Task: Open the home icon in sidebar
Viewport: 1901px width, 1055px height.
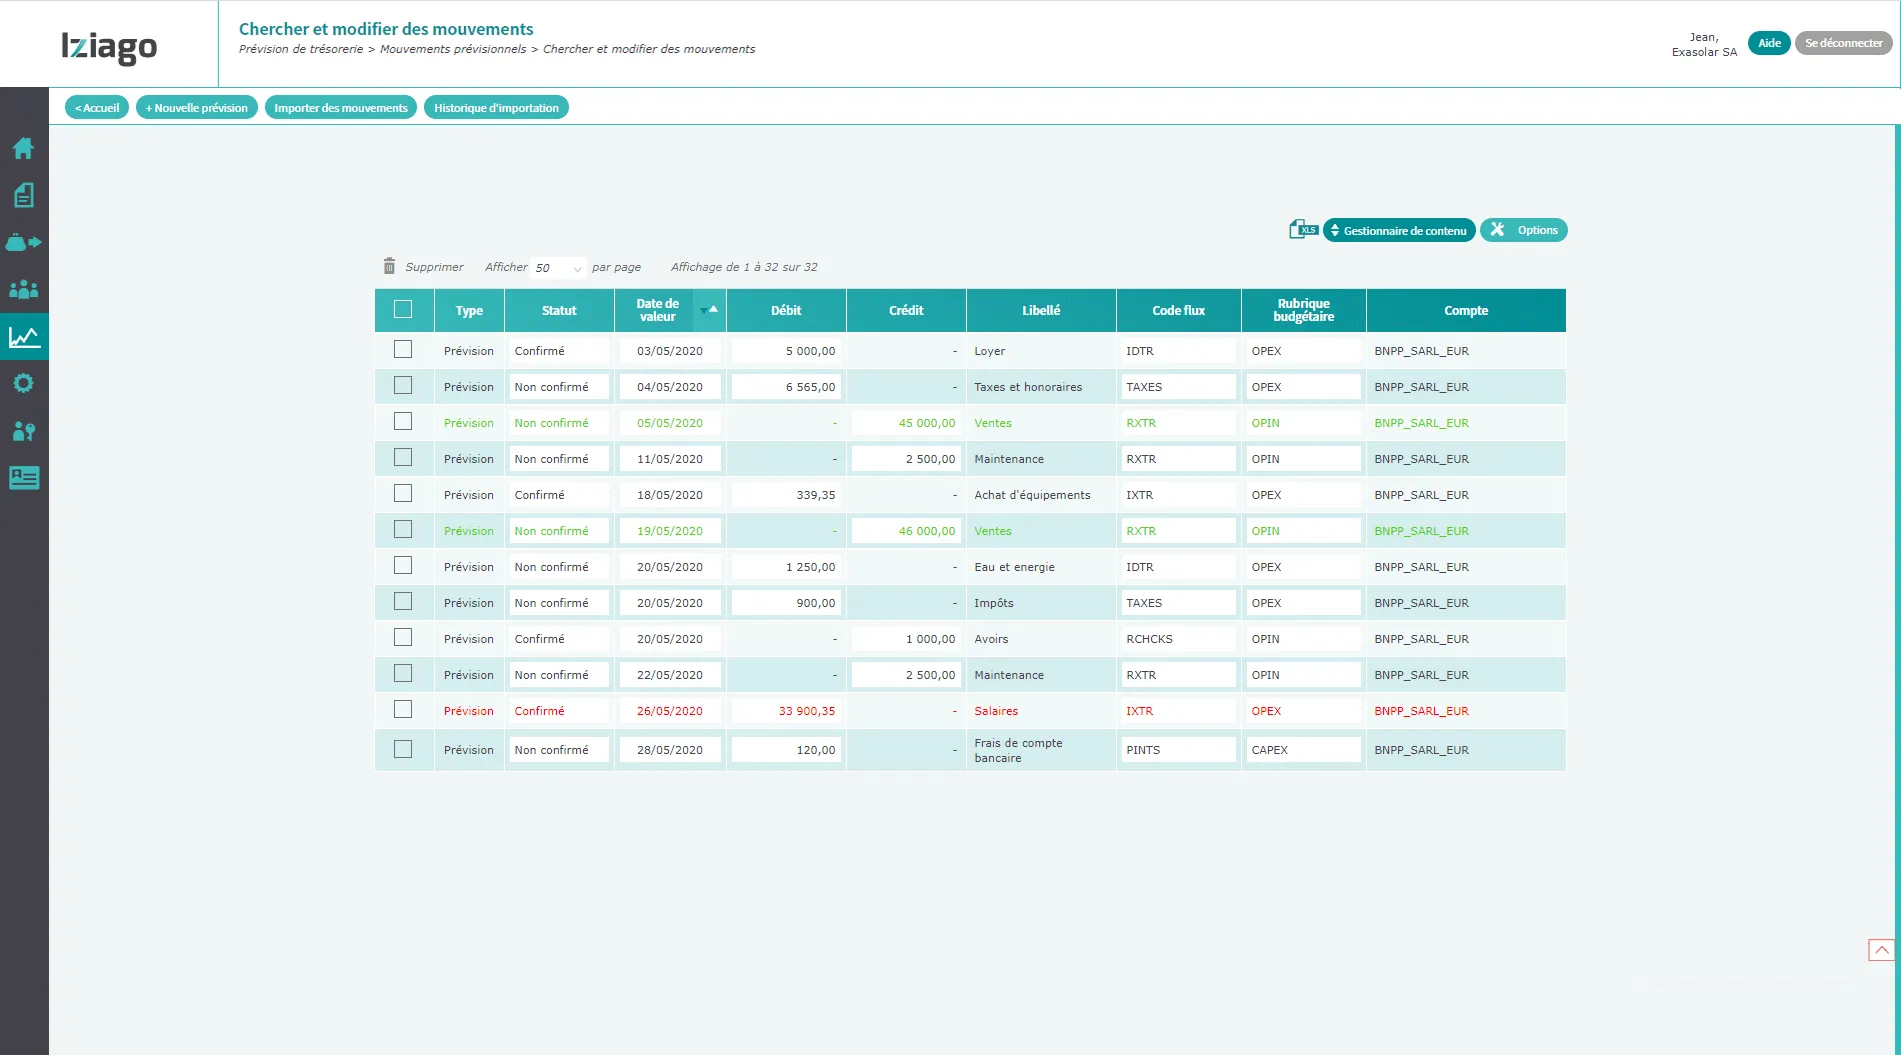Action: (24, 149)
